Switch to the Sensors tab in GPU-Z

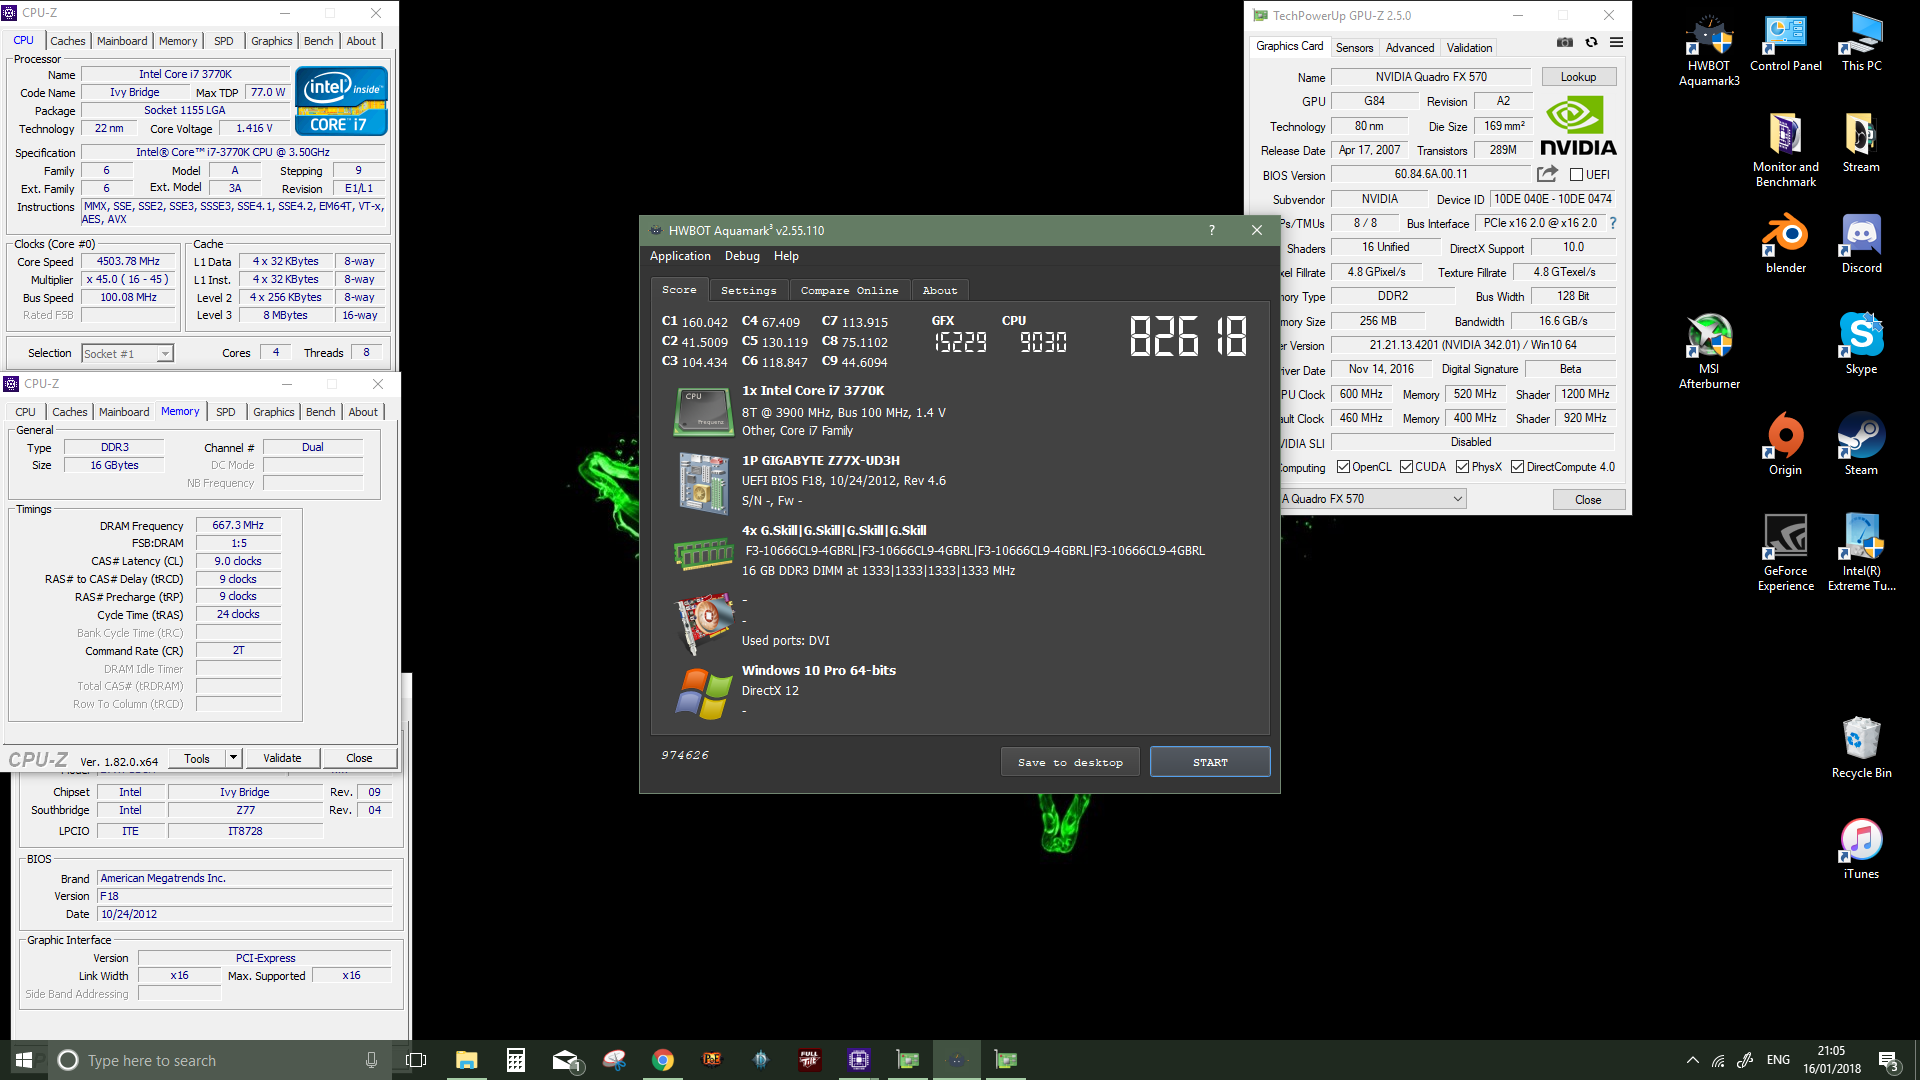1354,47
